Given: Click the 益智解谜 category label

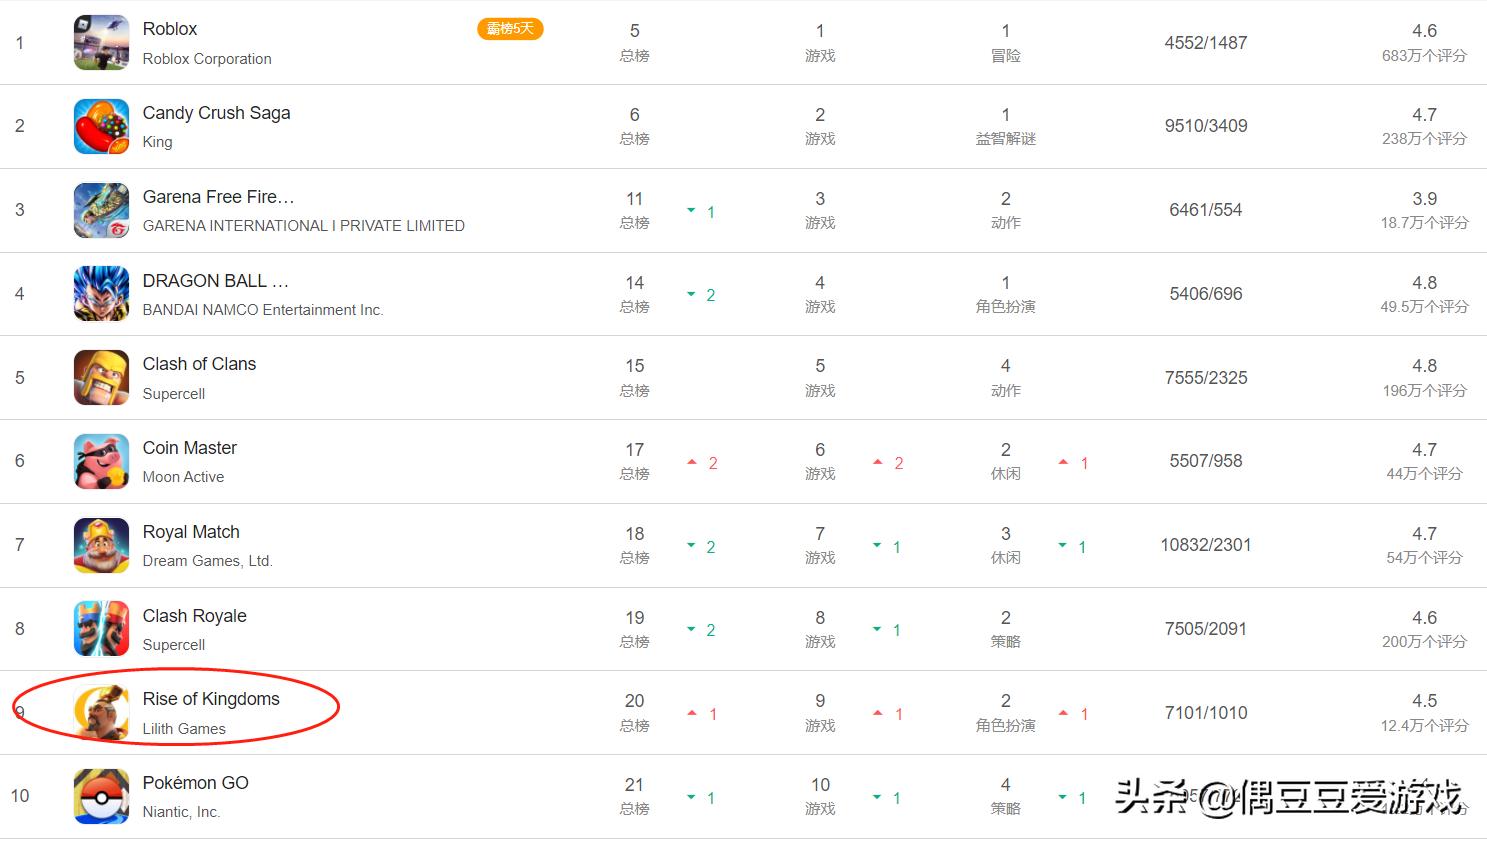Looking at the screenshot, I should [1006, 139].
